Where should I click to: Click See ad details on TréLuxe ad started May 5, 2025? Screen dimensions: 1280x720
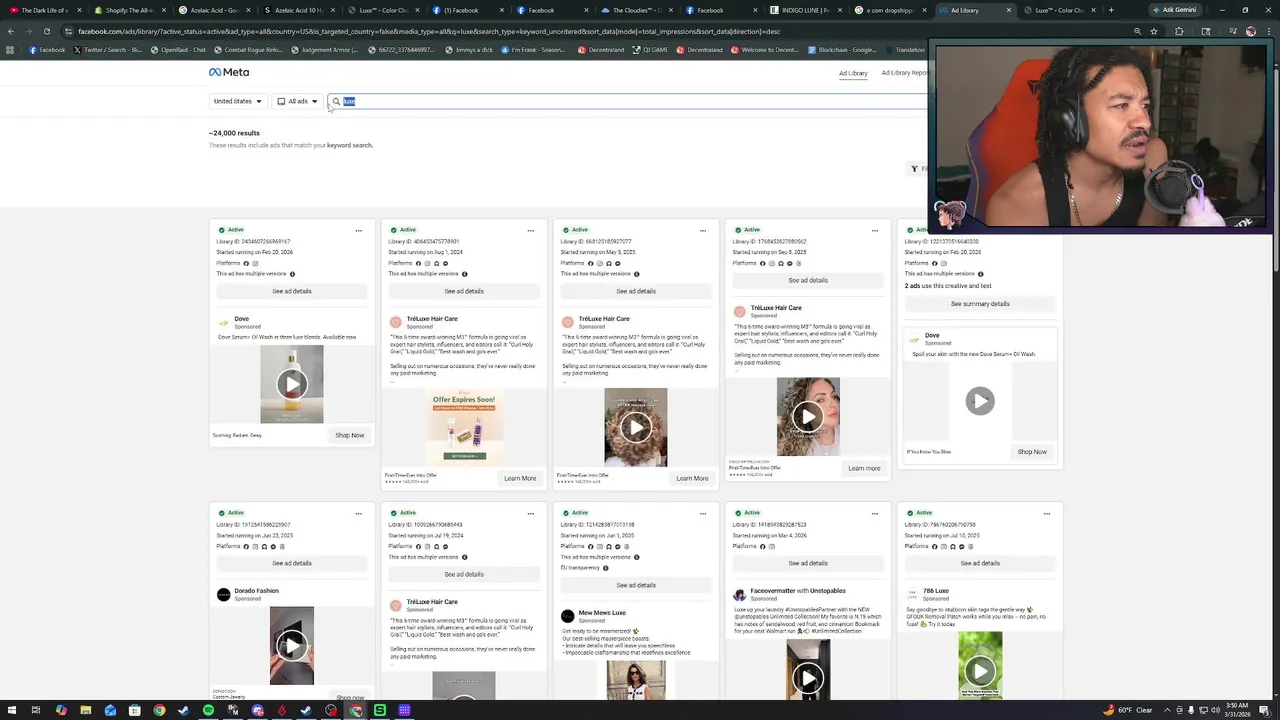(636, 291)
